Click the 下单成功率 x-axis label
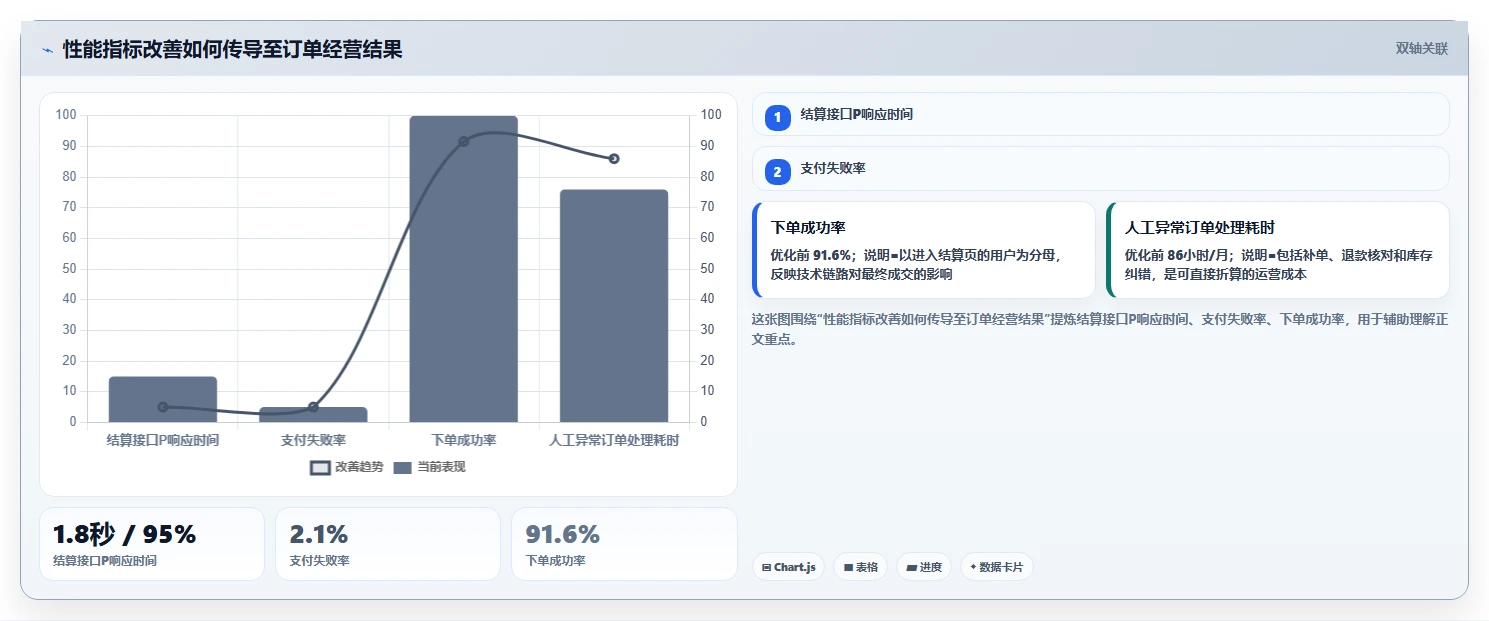Image resolution: width=1489 pixels, height=621 pixels. coord(464,440)
